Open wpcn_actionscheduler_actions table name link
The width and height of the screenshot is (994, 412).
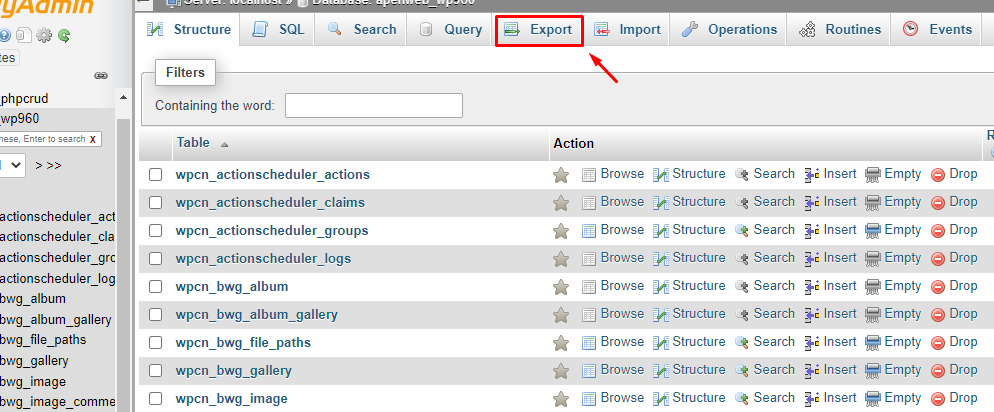coord(273,174)
